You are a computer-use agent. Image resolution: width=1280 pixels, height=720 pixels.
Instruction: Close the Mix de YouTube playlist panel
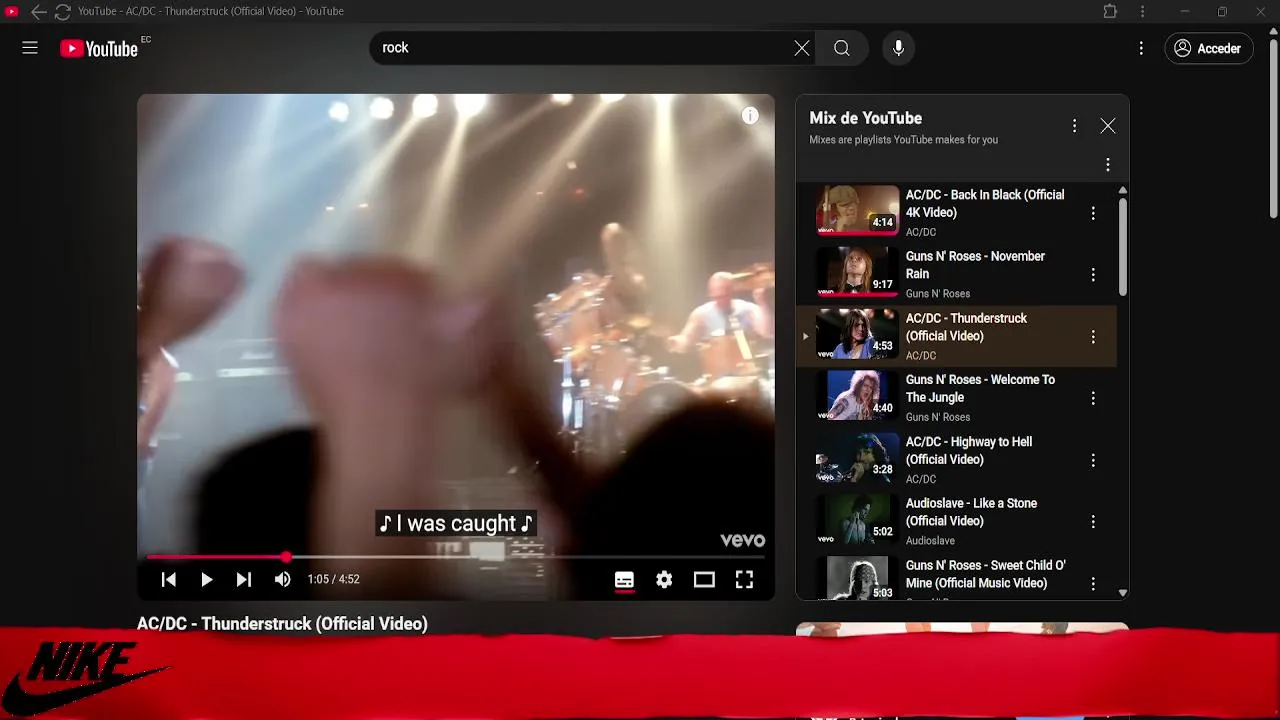[x=1108, y=126]
